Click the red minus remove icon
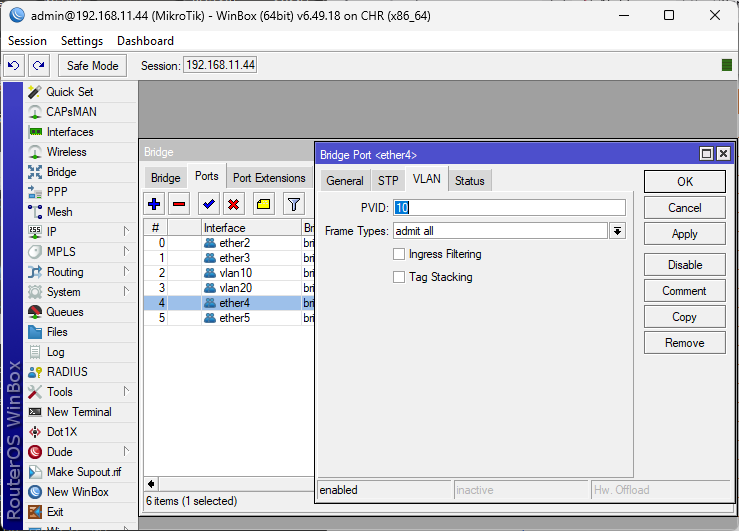Screen dimensions: 739x531 coord(179,204)
